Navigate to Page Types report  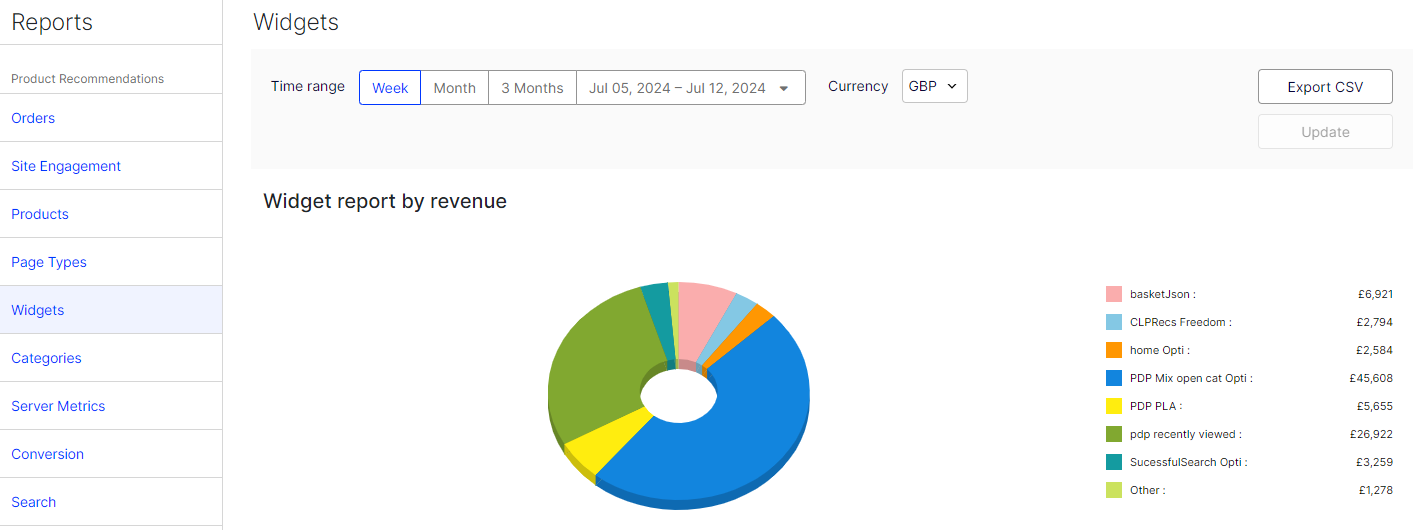[x=49, y=262]
